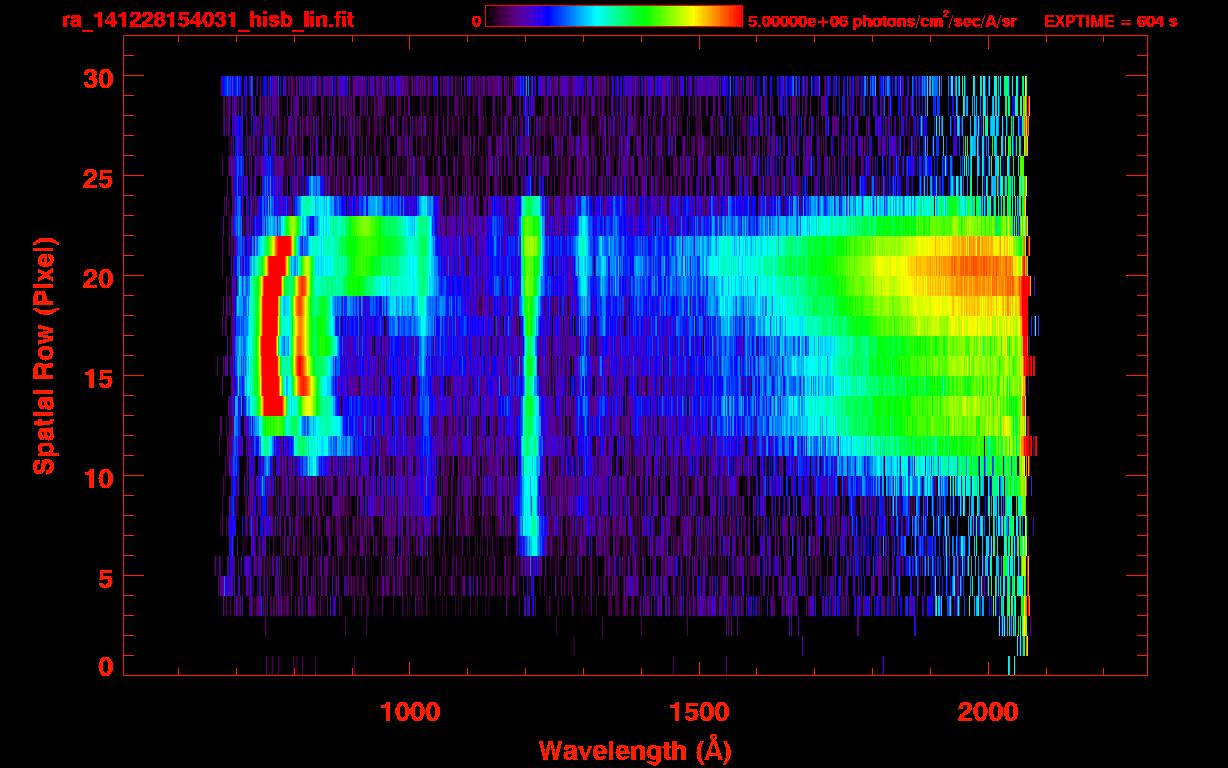Click the EXPTIME = 604 s label

1110,21
